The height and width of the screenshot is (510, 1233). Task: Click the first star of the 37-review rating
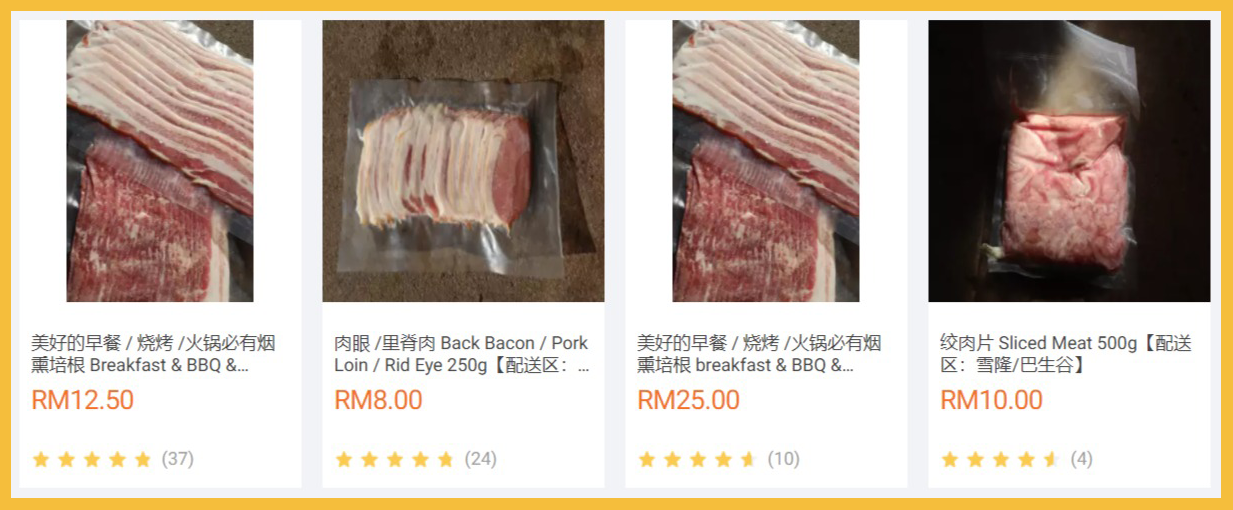tap(41, 460)
